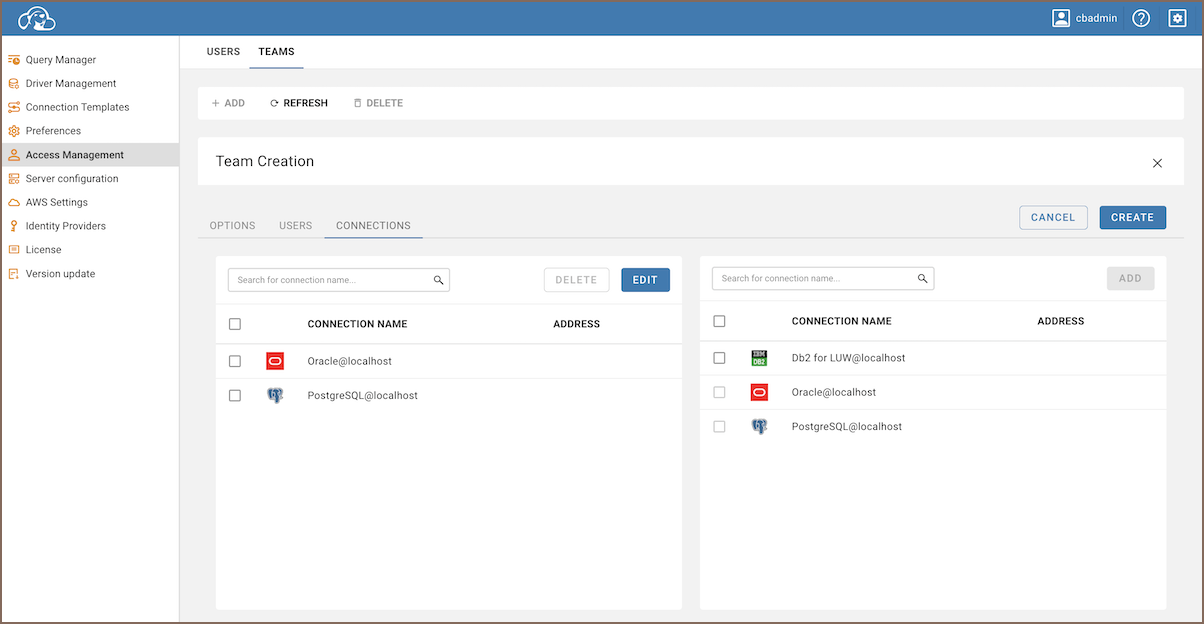Image resolution: width=1204 pixels, height=624 pixels.
Task: Click the PostgreSQL elephant icon in right list
Action: 759,427
